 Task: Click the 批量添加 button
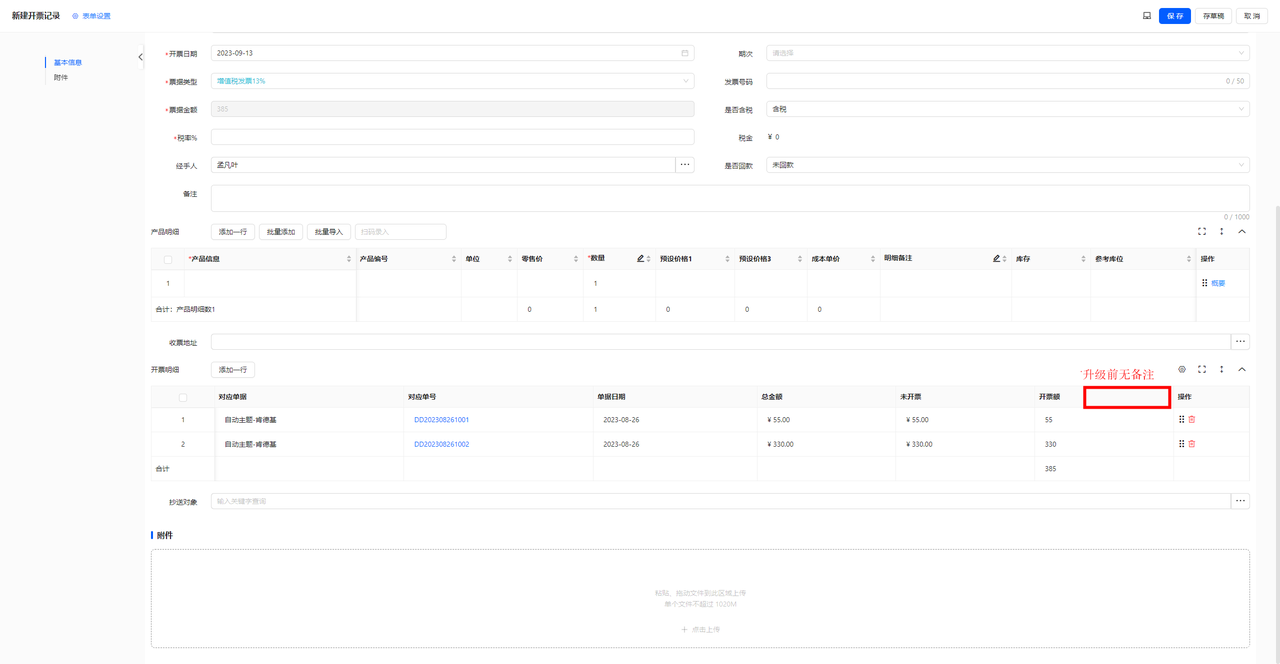tap(281, 231)
